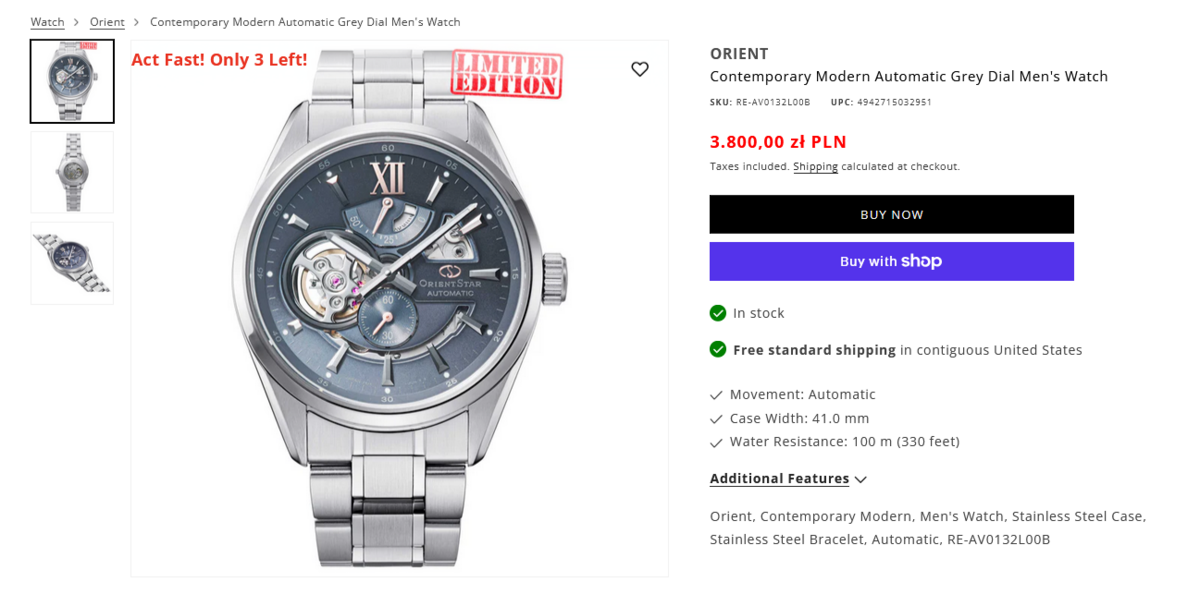1200x594 pixels.
Task: Add watch to wishlist with heart icon
Action: click(640, 69)
